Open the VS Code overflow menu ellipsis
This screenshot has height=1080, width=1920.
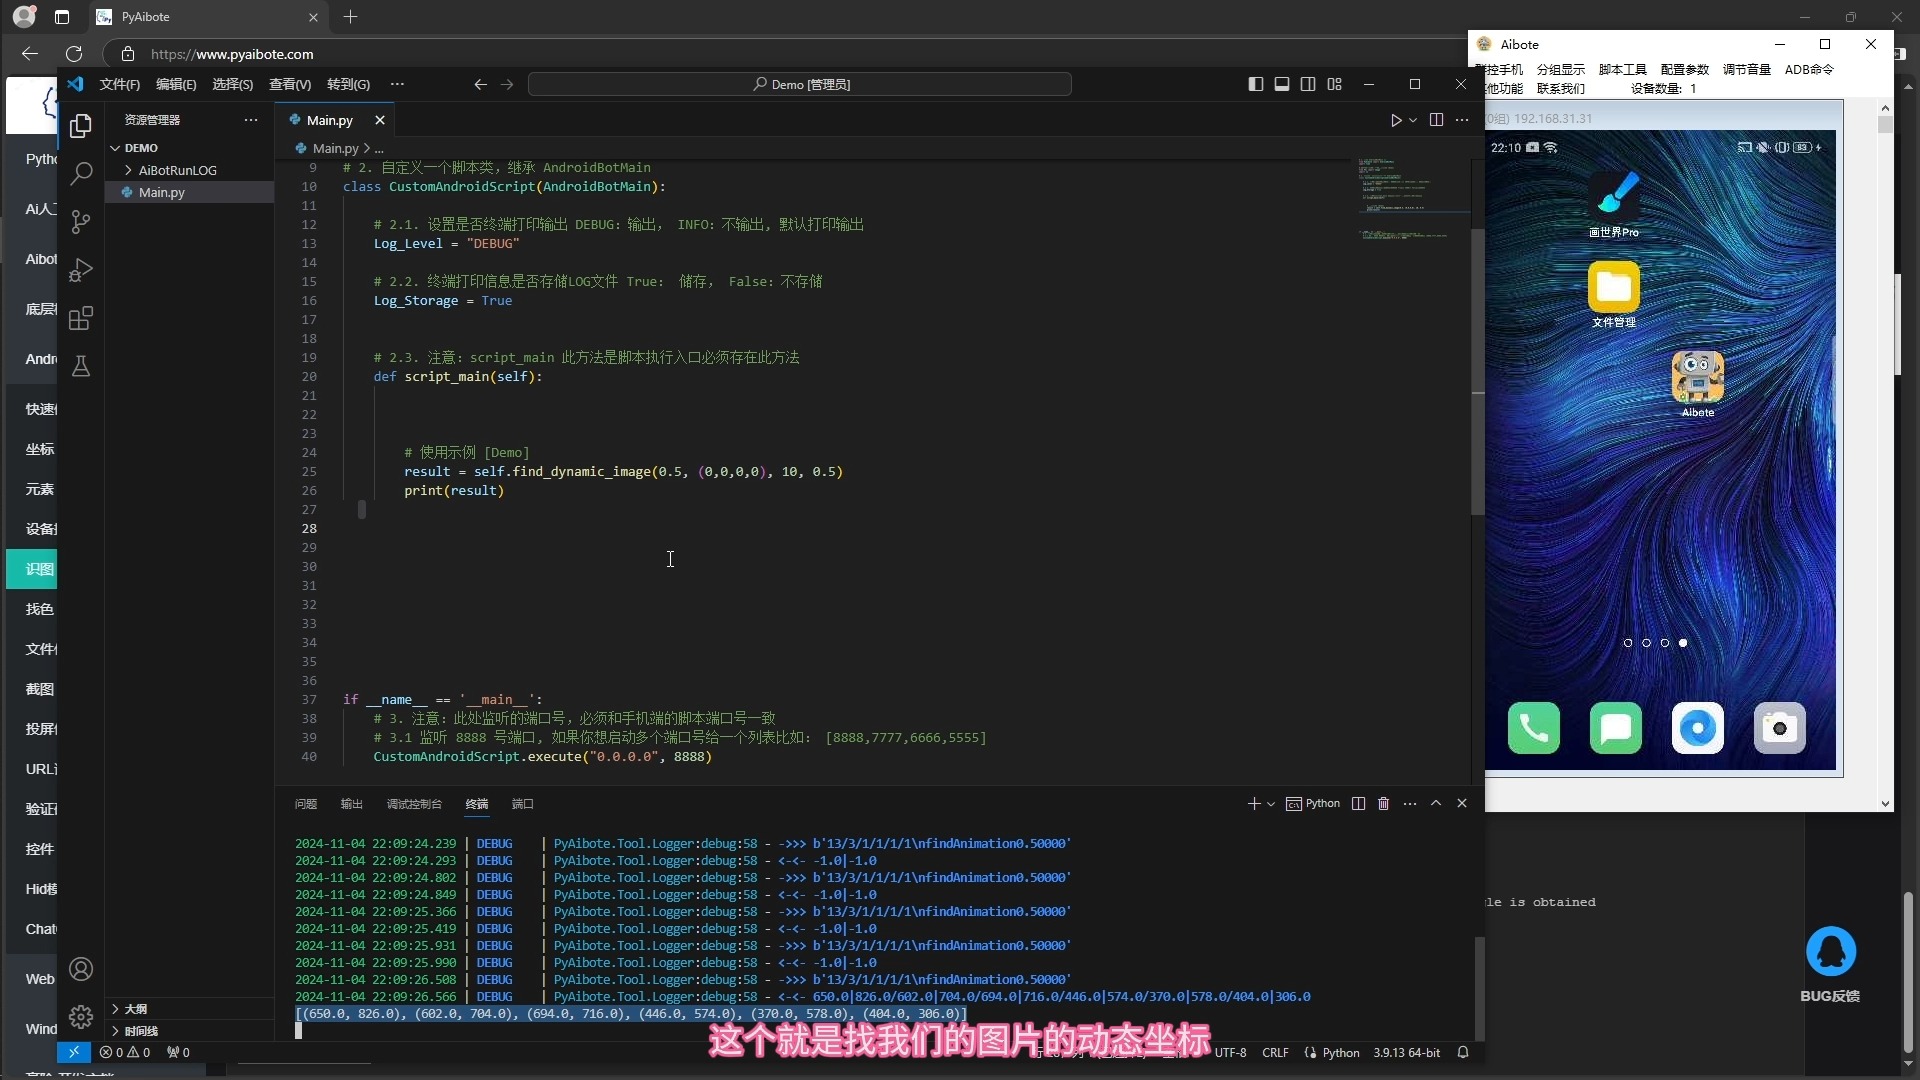click(x=397, y=84)
